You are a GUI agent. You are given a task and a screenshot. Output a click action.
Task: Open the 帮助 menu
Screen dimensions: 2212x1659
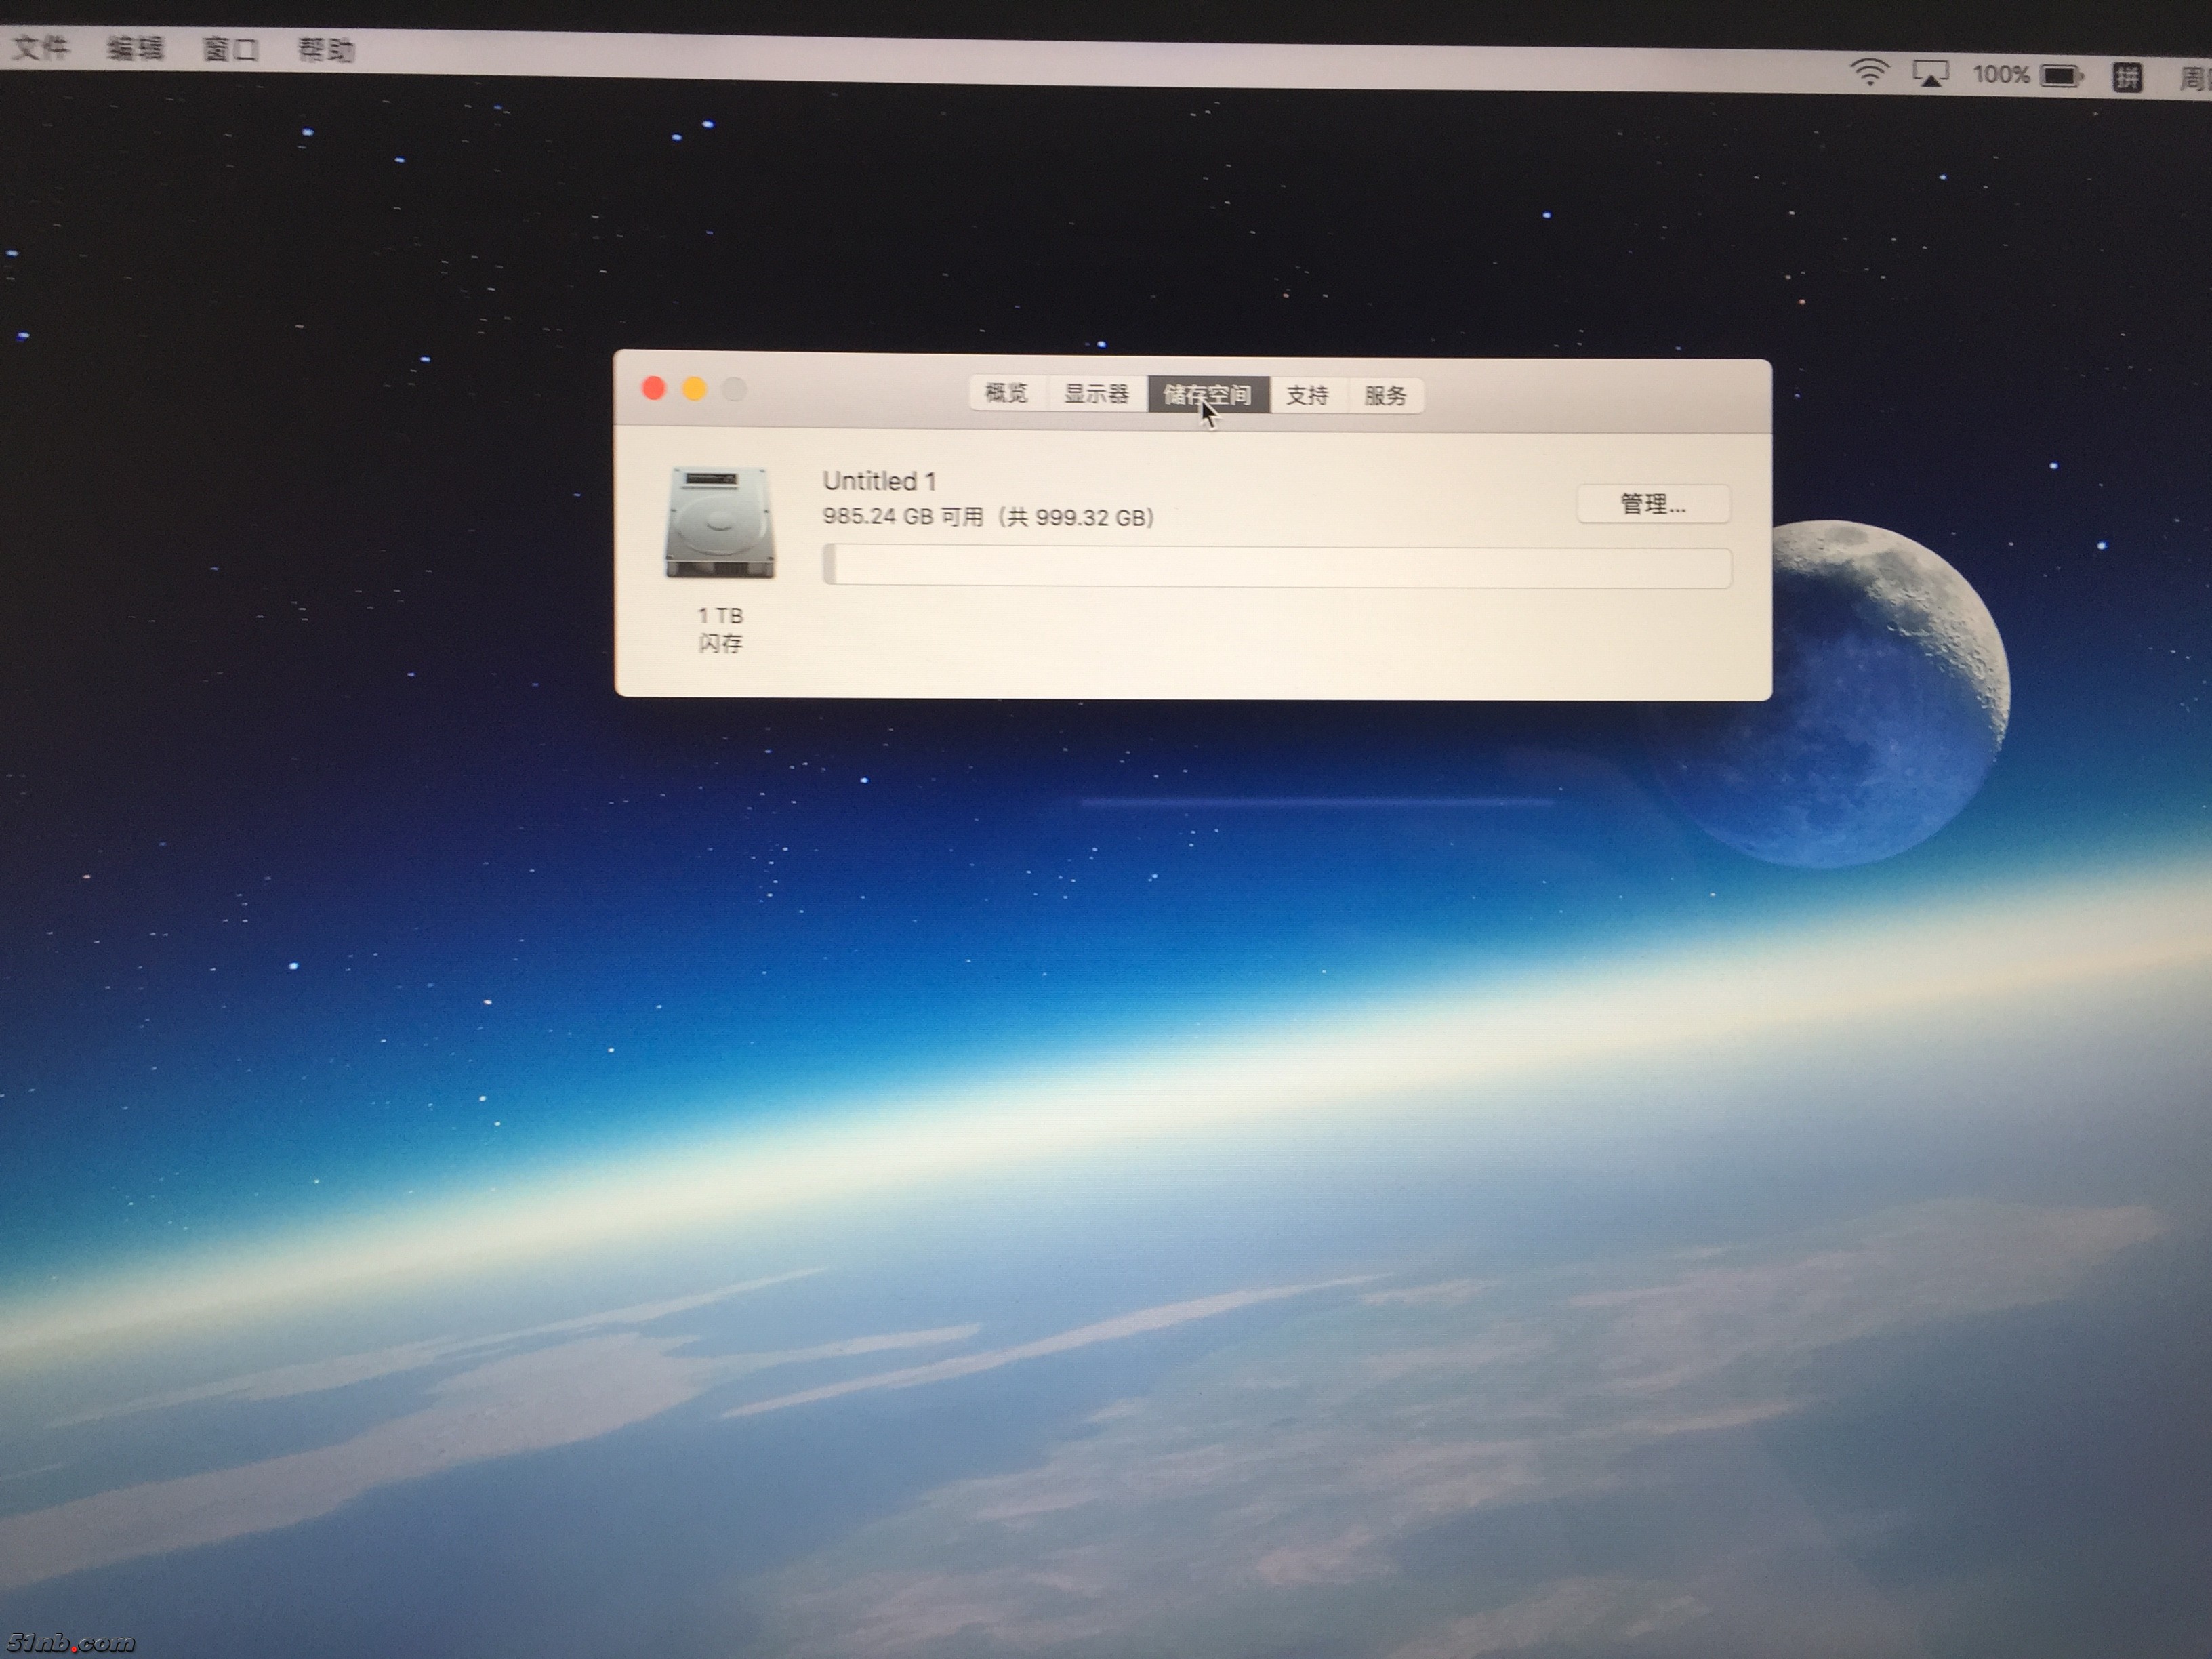326,50
